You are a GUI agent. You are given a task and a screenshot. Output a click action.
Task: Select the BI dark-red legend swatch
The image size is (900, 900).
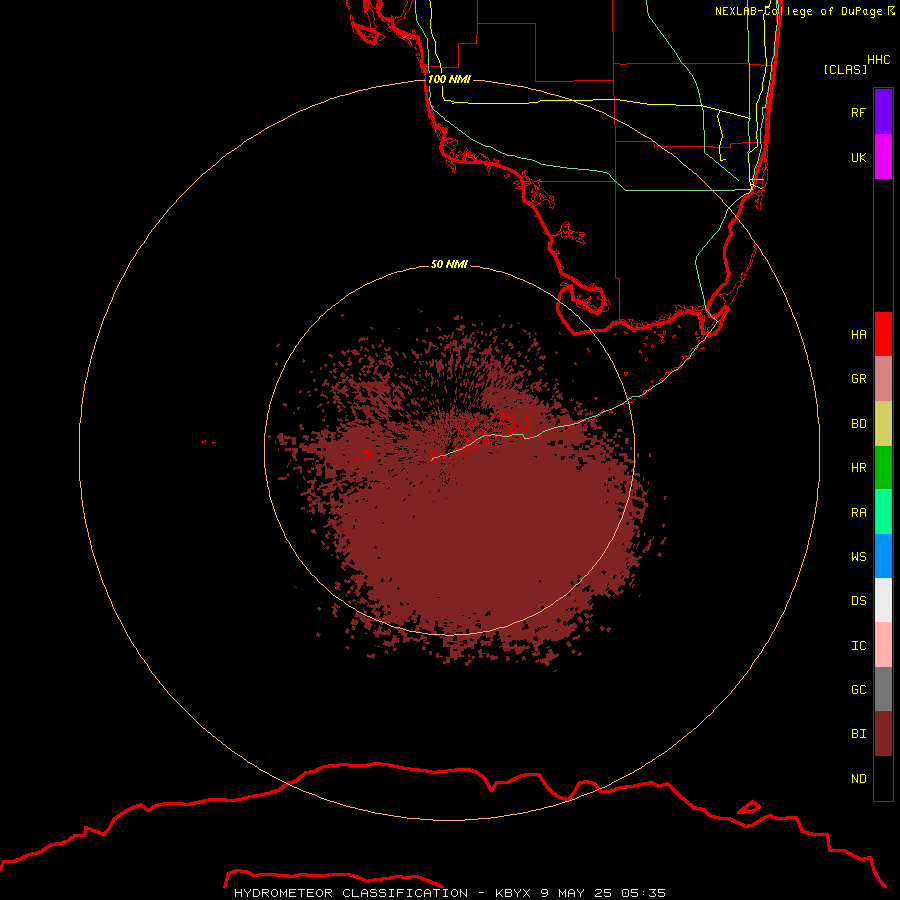pyautogui.click(x=883, y=734)
